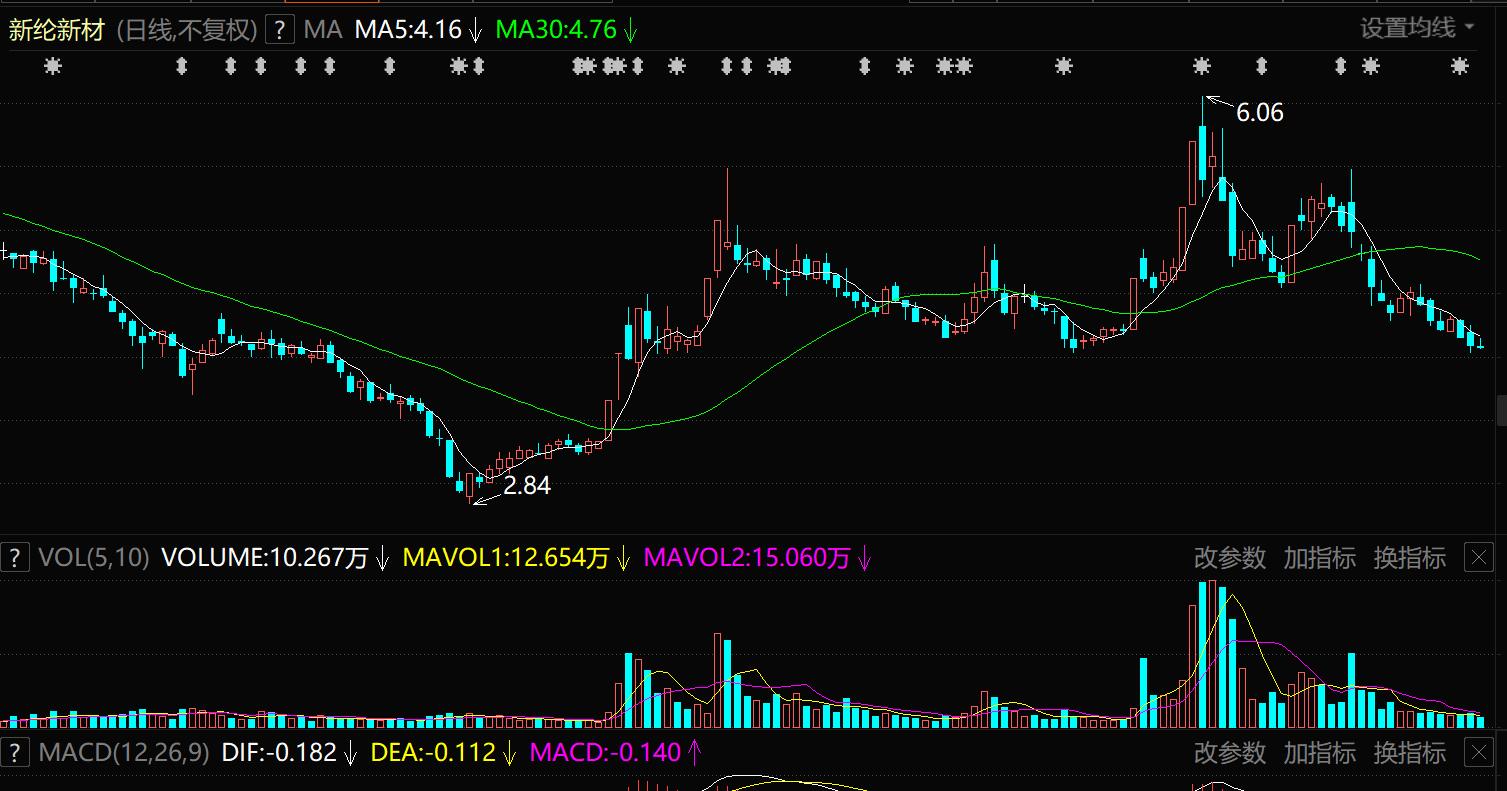Open the MACD panel question-mark help icon
The height and width of the screenshot is (791, 1507).
click(14, 751)
